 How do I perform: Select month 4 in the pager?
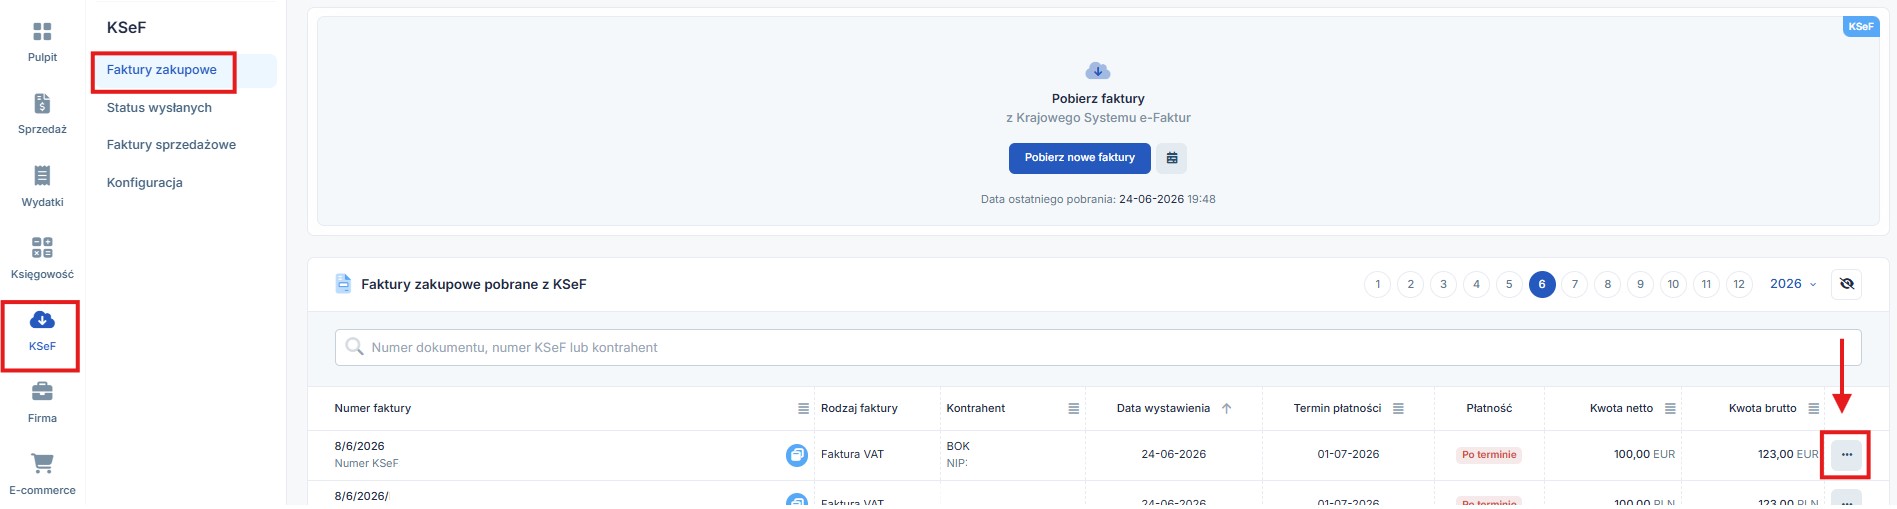(1476, 285)
